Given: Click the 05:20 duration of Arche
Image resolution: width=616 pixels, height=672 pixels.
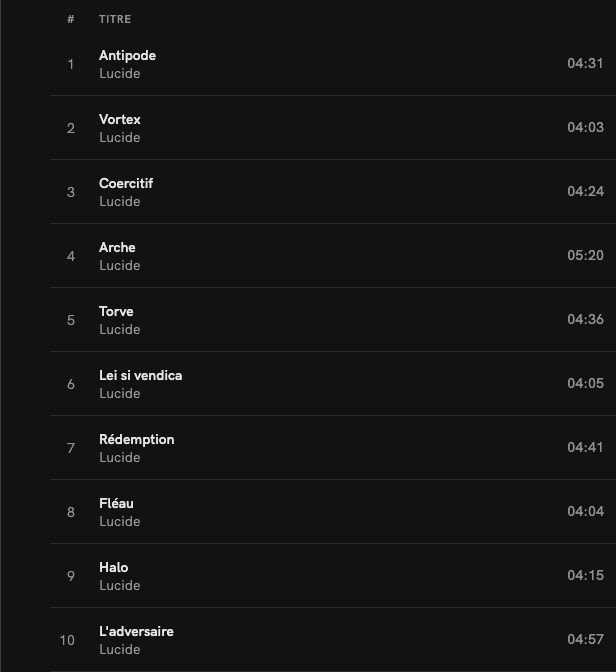Looking at the screenshot, I should coord(585,256).
